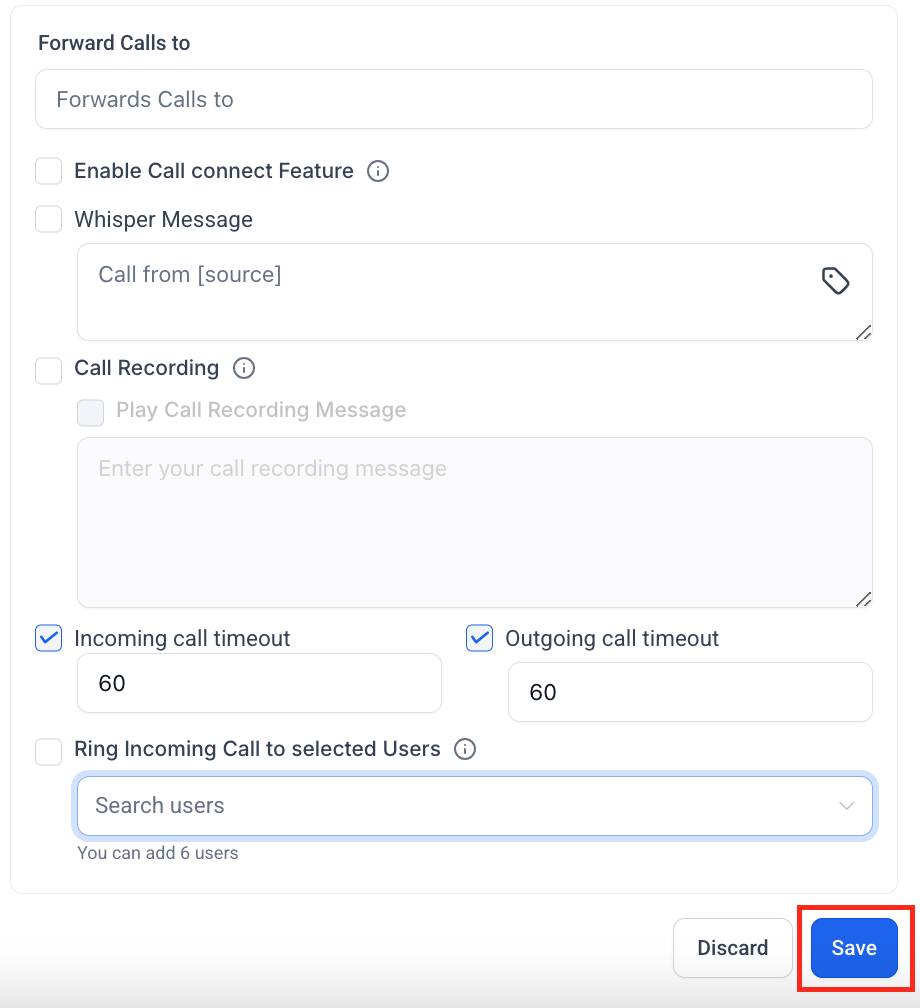The image size is (920, 1008).
Task: Select the Outgoing call timeout value field
Action: (690, 692)
